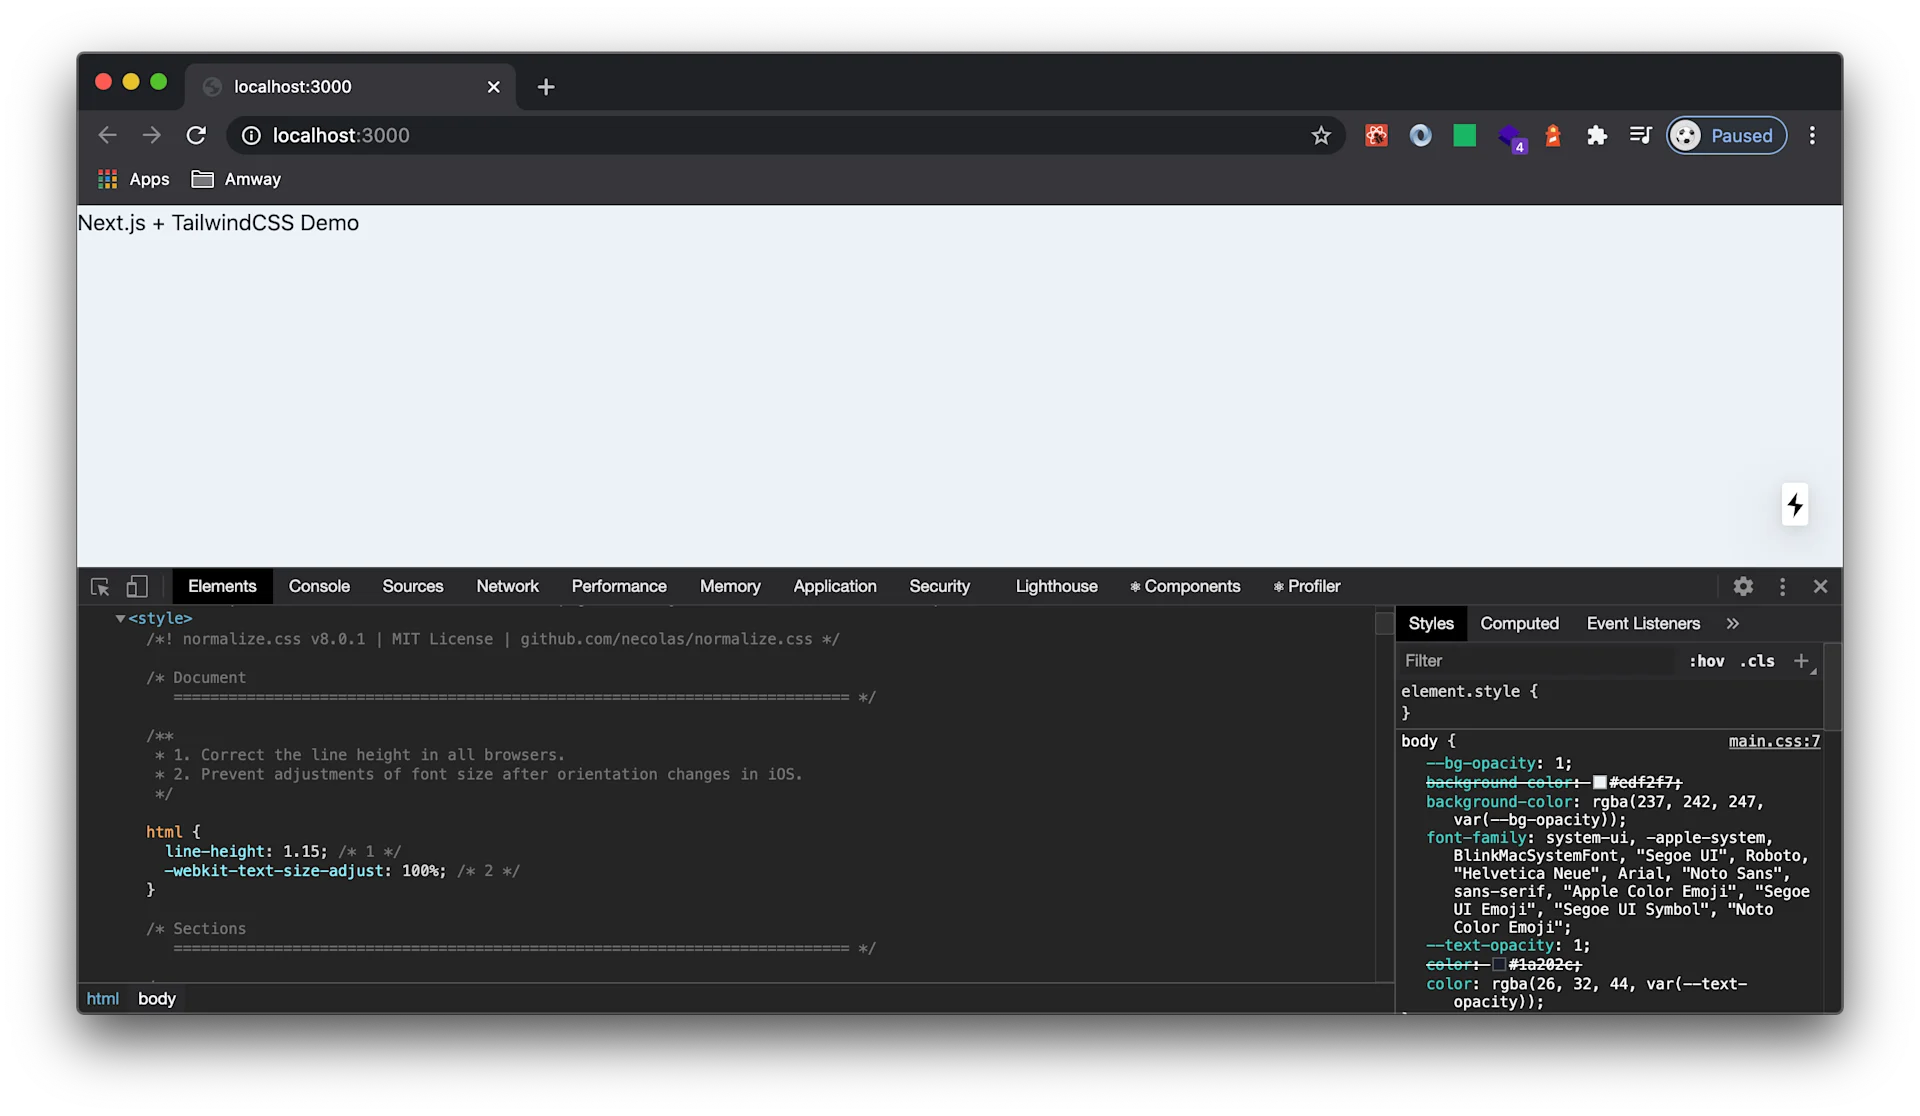Image resolution: width=1920 pixels, height=1116 pixels.
Task: Toggle the device emulation toolbar
Action: coord(137,586)
